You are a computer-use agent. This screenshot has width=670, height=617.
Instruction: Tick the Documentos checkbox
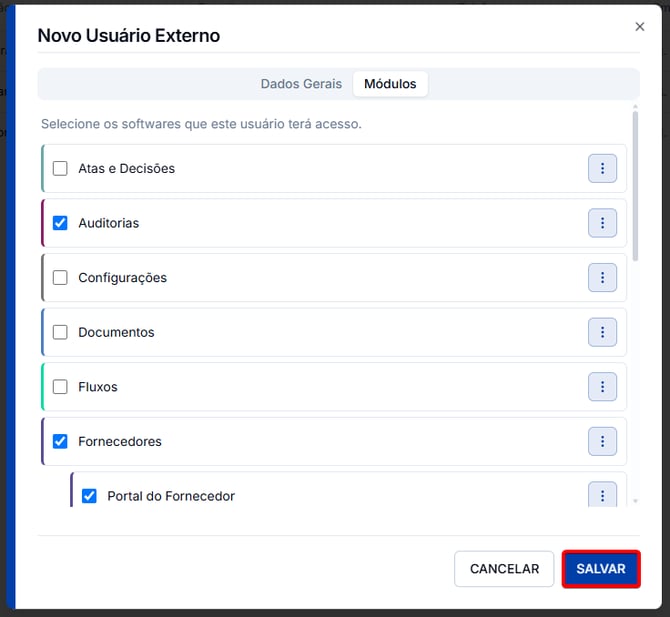click(x=60, y=332)
